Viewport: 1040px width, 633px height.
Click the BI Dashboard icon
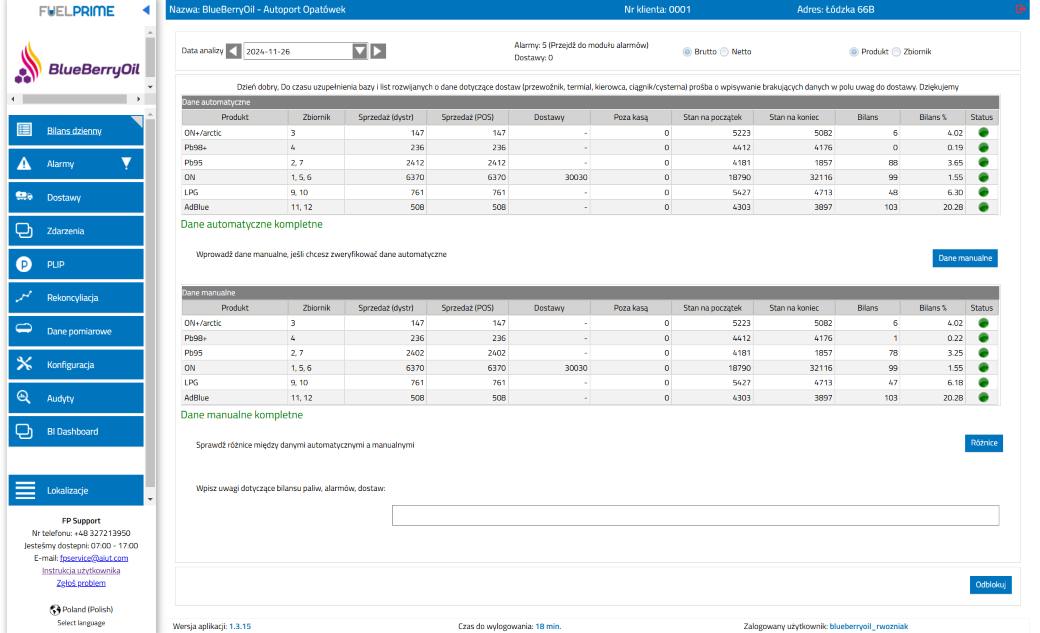coord(24,431)
